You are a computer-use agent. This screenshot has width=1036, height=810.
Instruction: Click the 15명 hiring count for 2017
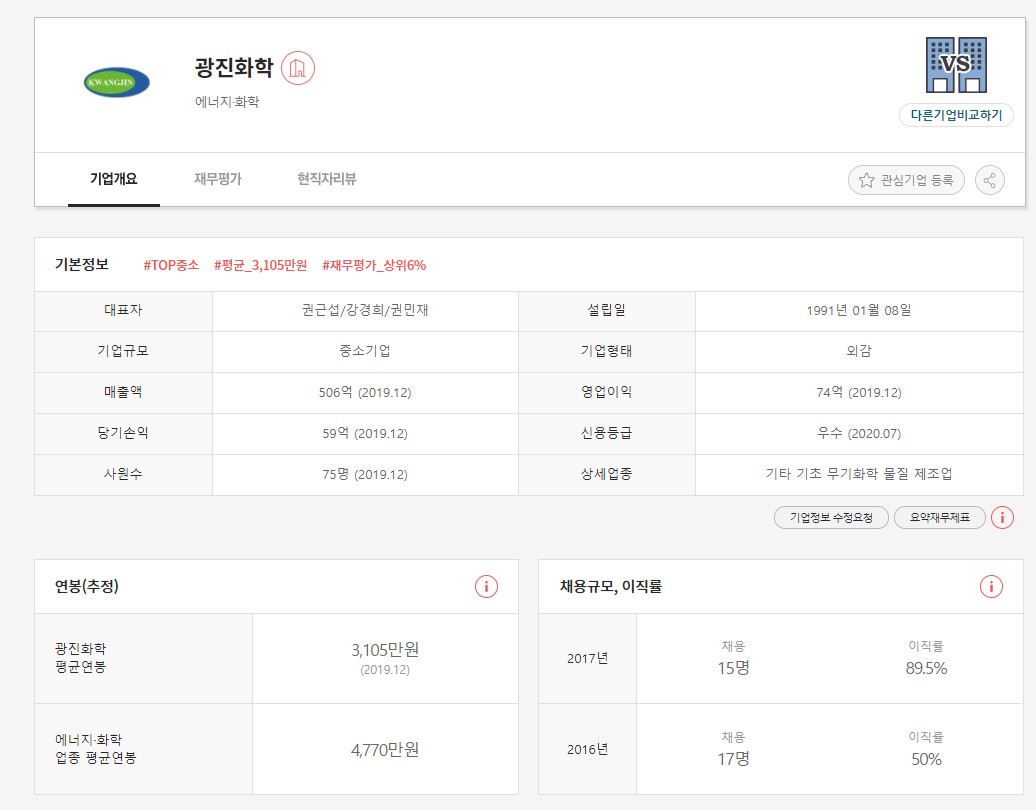click(733, 668)
